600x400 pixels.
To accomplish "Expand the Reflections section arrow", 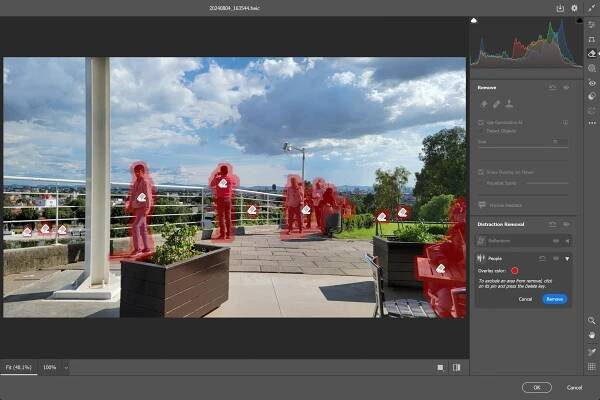I will [x=568, y=241].
